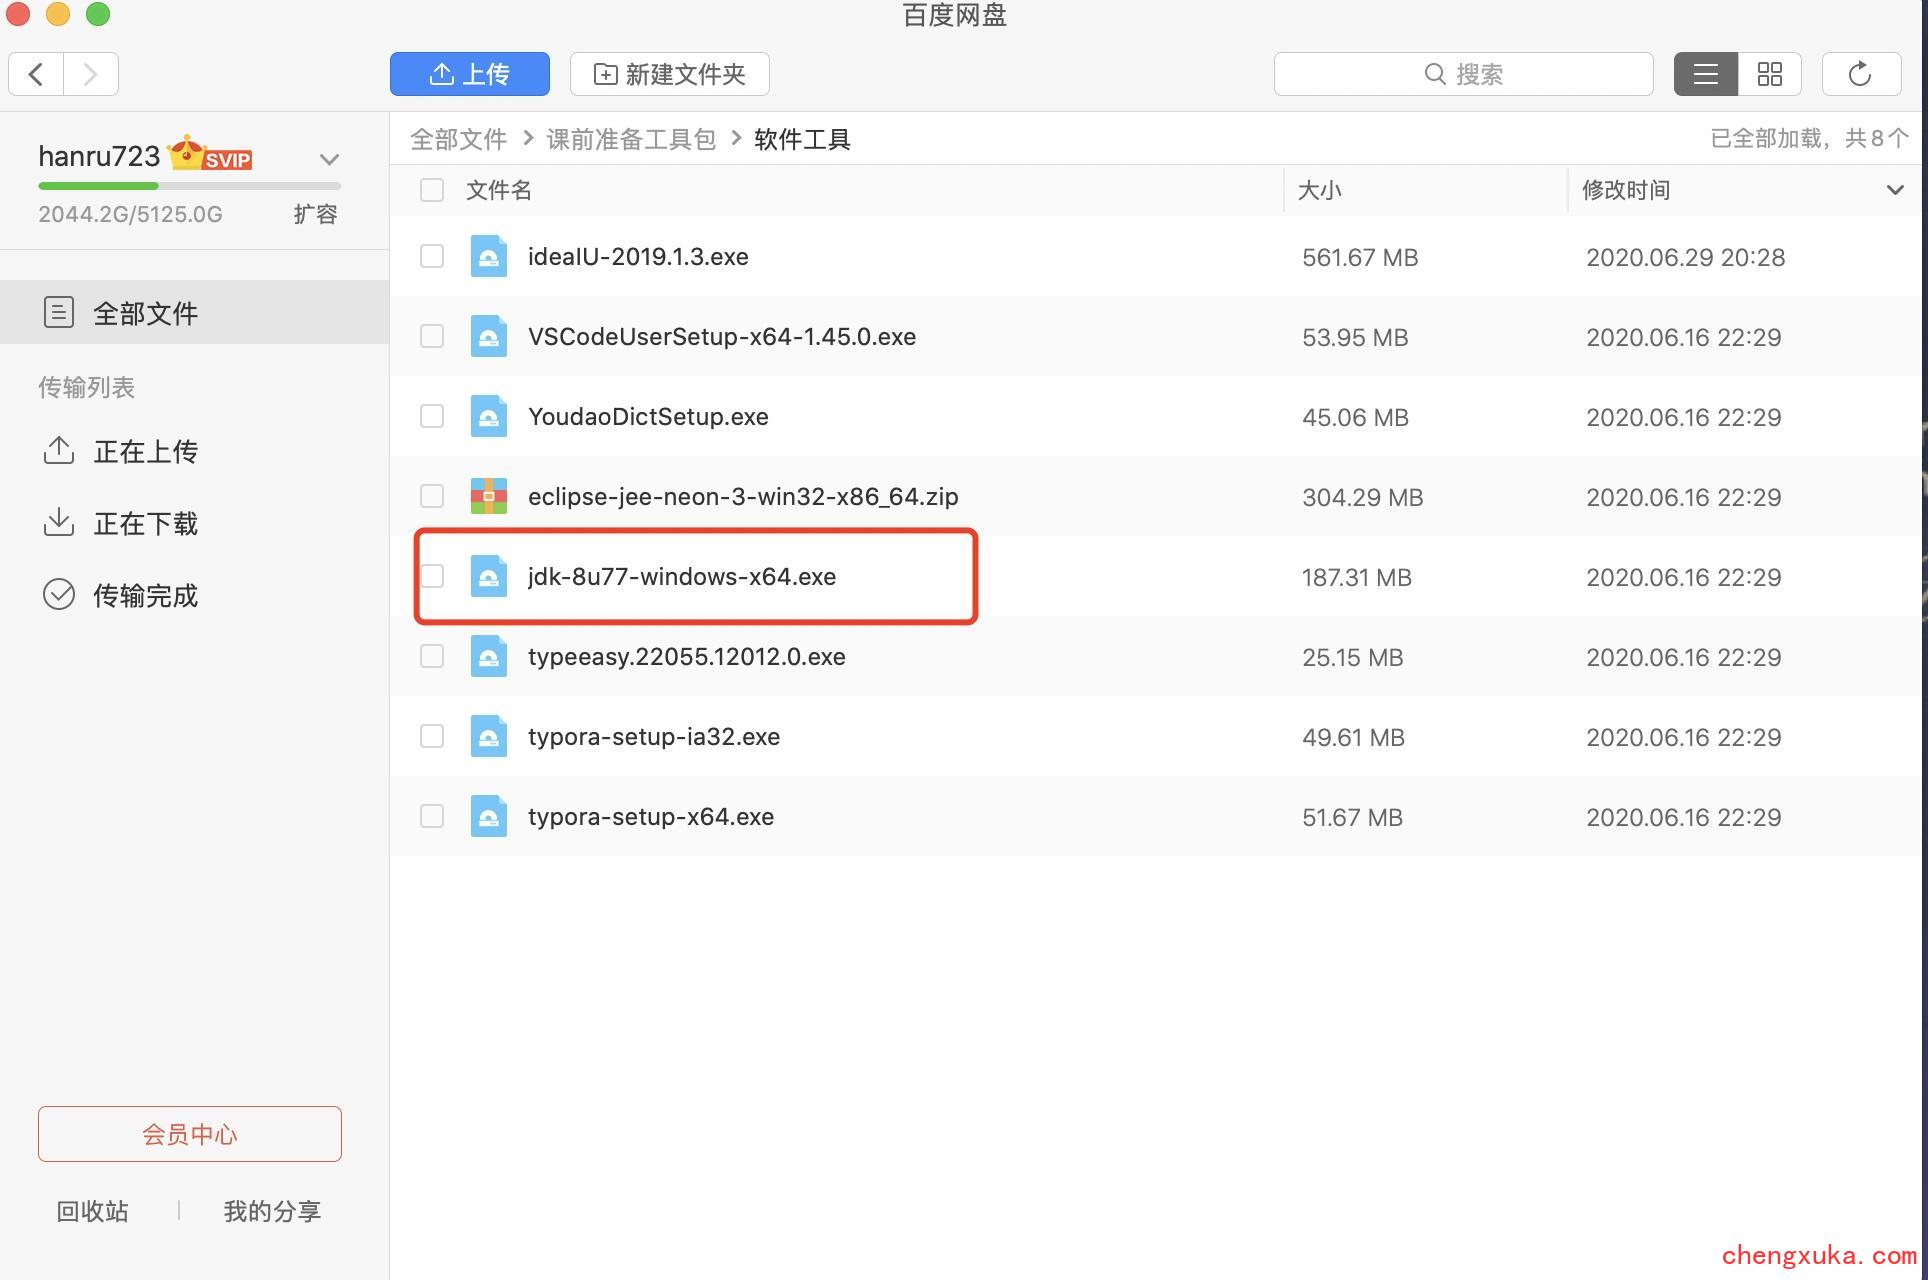Go to 课前准备工具包 in the breadcrumb
Image resolution: width=1928 pixels, height=1280 pixels.
coord(631,139)
